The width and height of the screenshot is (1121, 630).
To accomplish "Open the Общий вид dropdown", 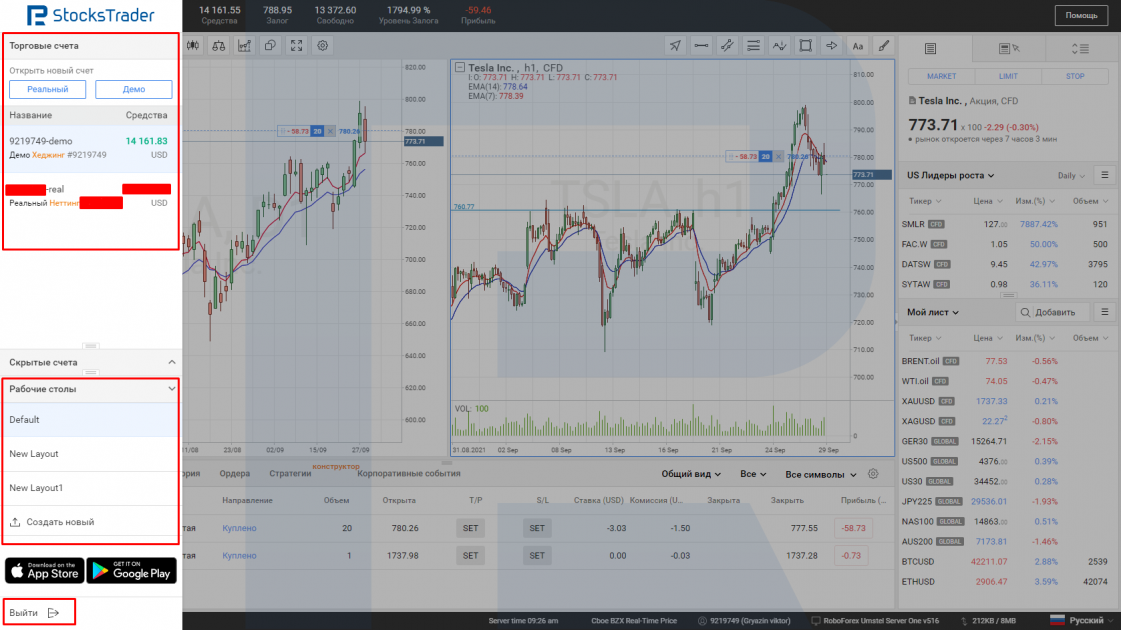I will click(691, 474).
